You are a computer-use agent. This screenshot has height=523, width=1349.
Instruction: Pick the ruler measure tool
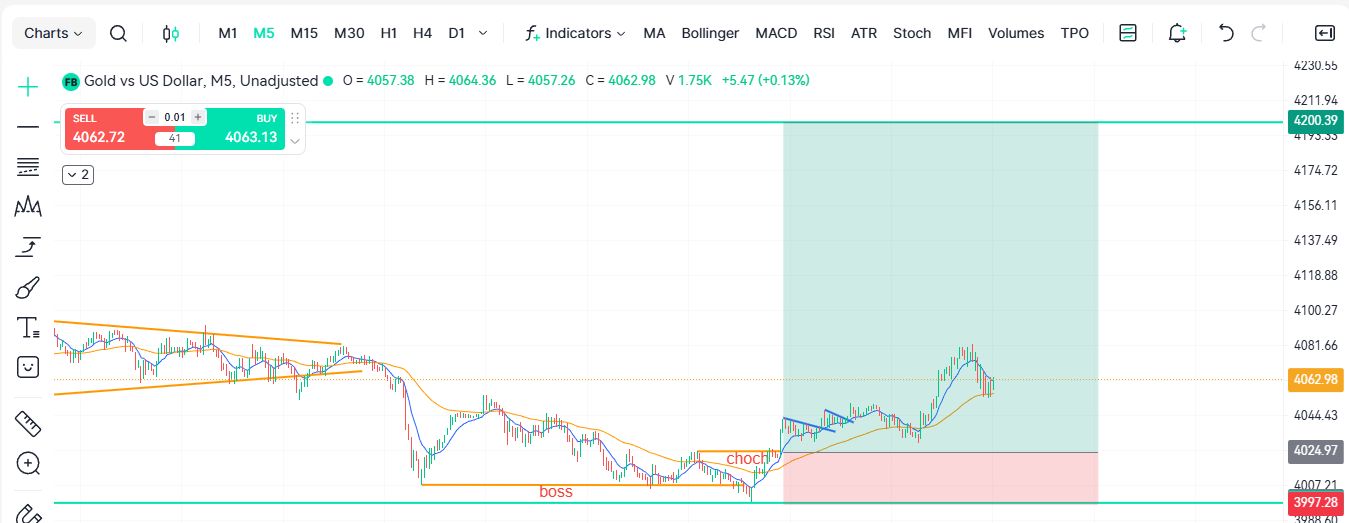tap(28, 424)
